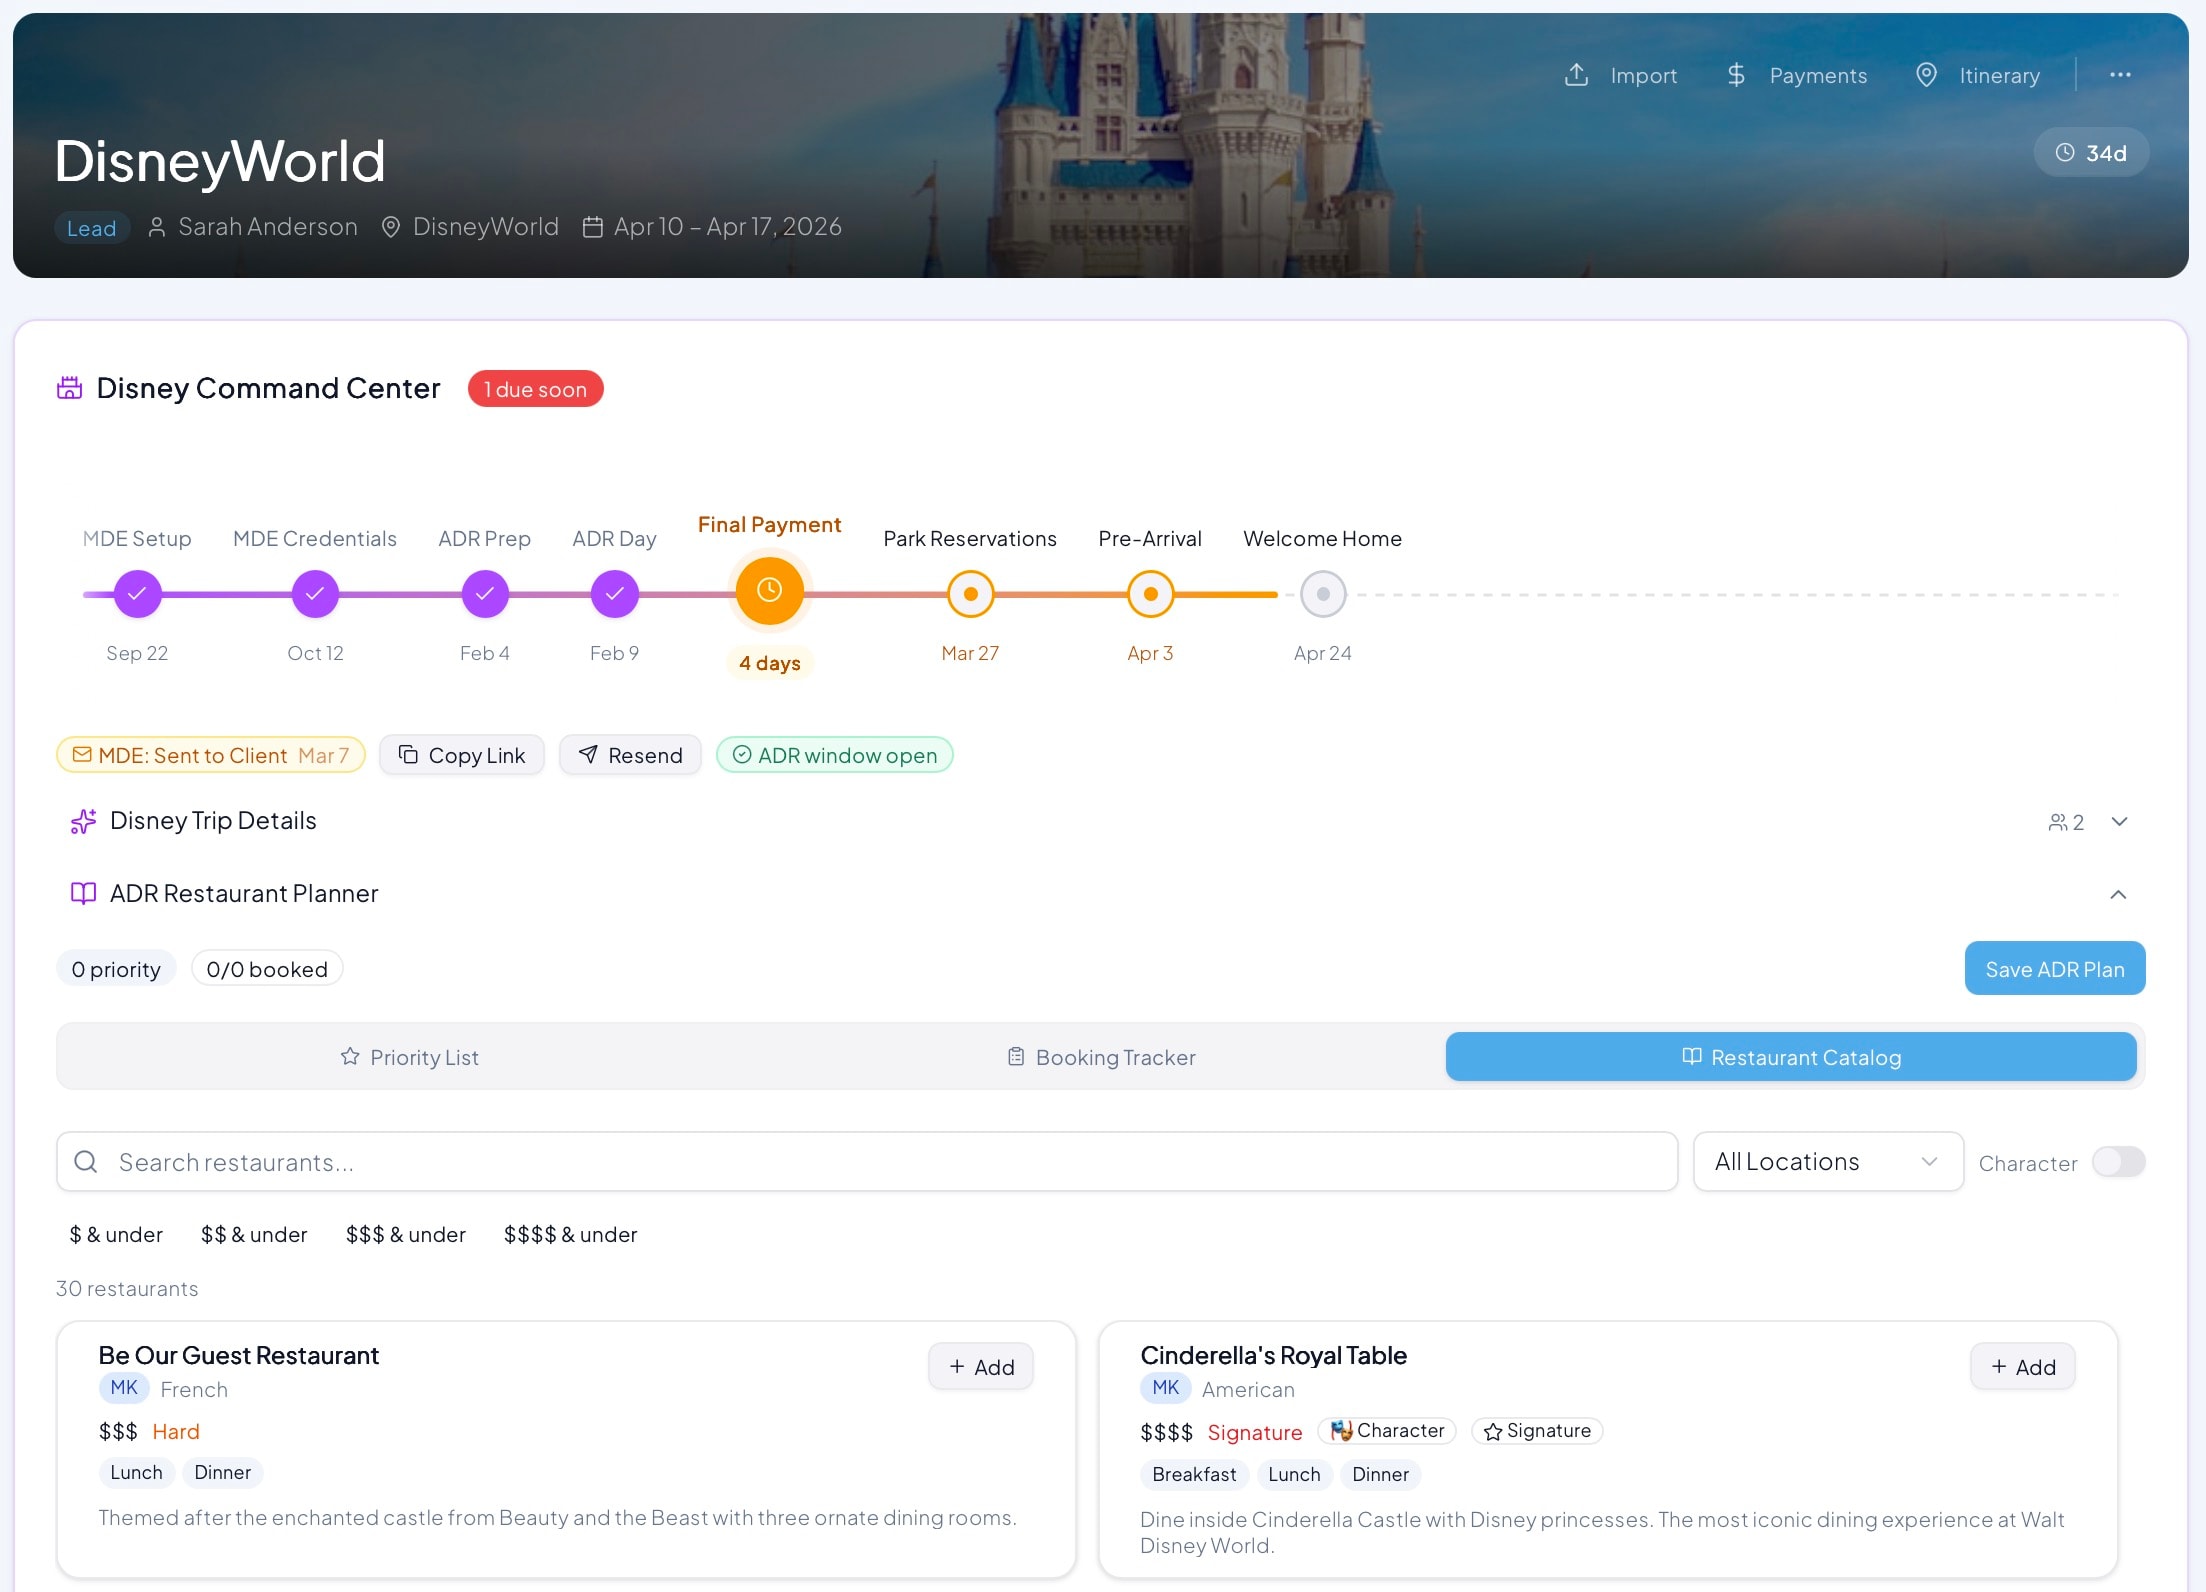Open the All Locations dropdown
The image size is (2206, 1592).
[x=1827, y=1161]
